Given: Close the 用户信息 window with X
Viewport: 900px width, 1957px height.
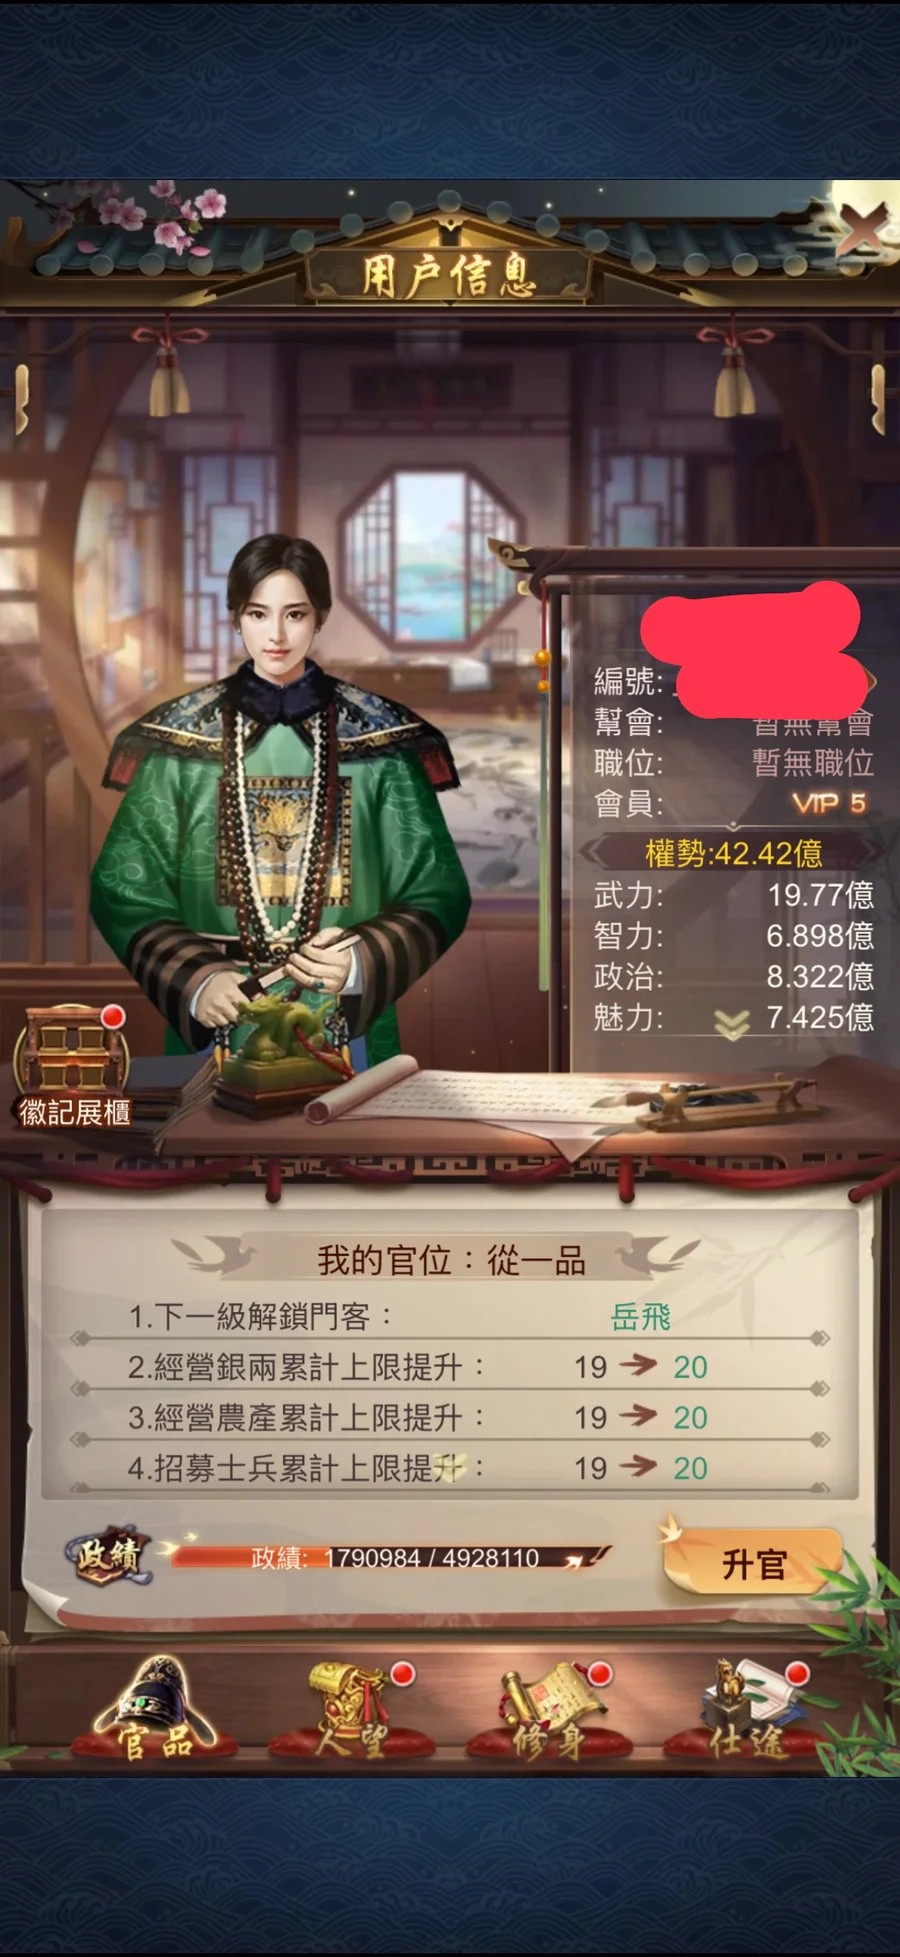Looking at the screenshot, I should 862,230.
